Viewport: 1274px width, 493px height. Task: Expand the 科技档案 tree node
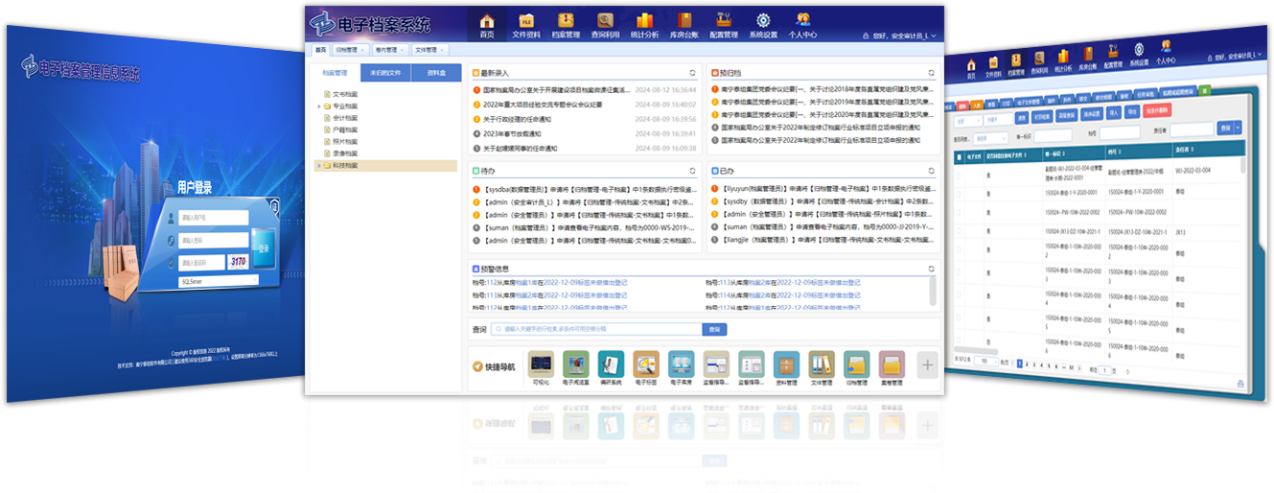(320, 165)
